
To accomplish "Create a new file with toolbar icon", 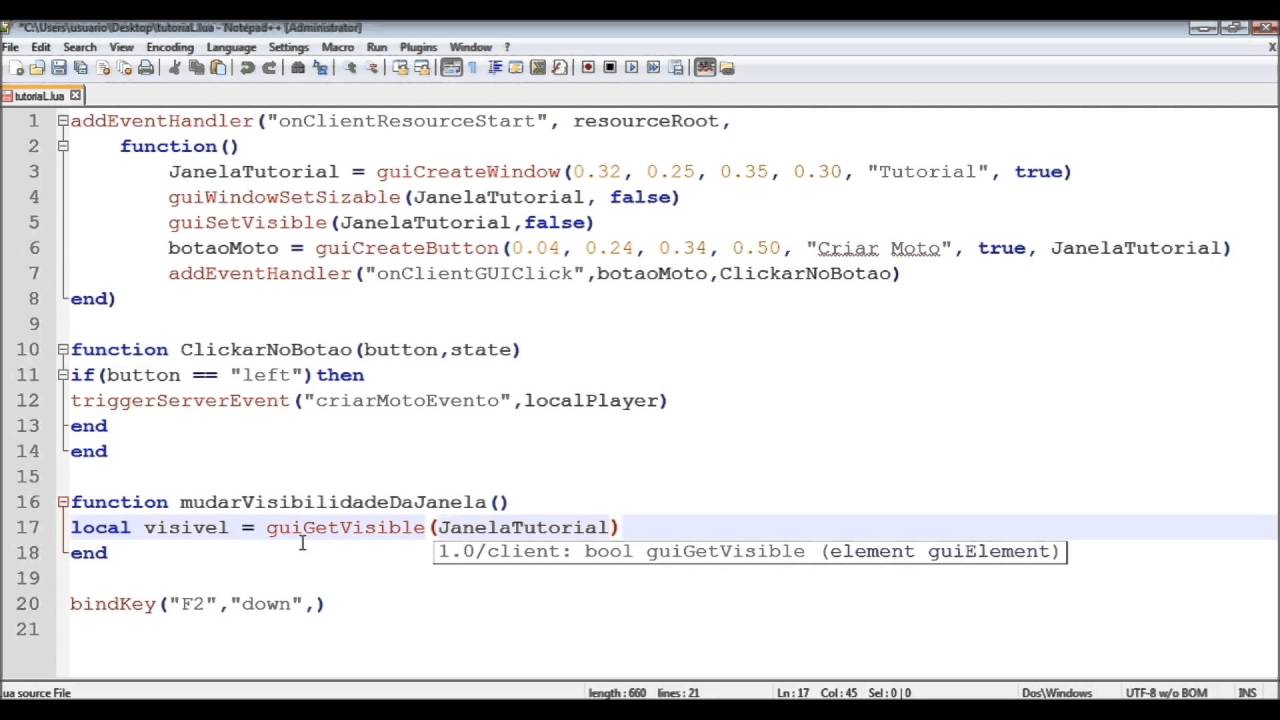I will 17,68.
